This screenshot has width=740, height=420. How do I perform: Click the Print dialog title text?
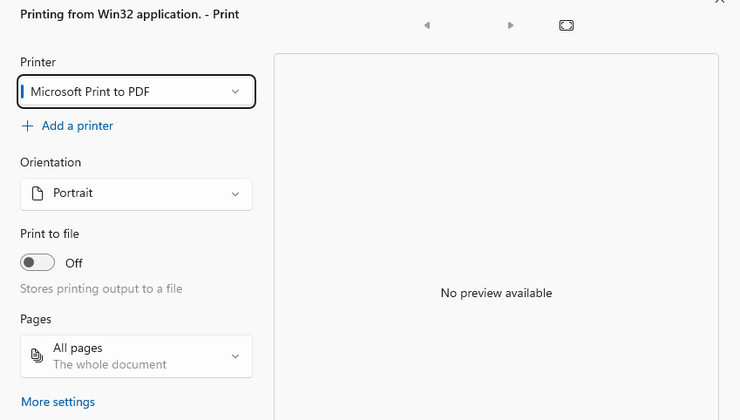(x=129, y=15)
